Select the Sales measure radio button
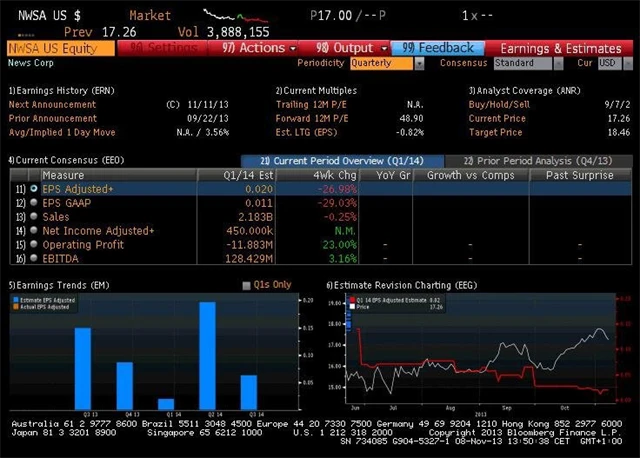Screen dimensions: 640x458 (34, 216)
